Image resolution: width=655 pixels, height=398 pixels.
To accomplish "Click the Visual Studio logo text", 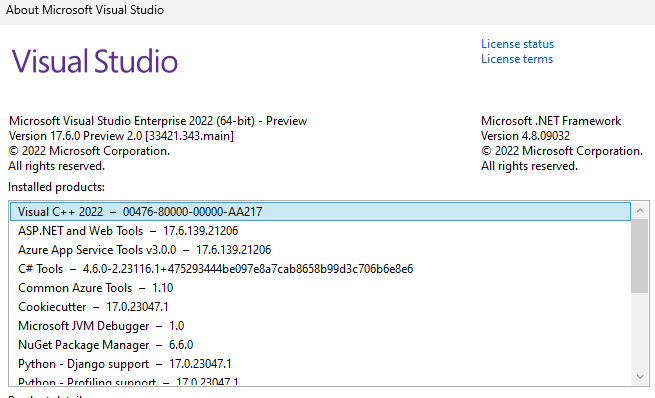I will pos(94,61).
